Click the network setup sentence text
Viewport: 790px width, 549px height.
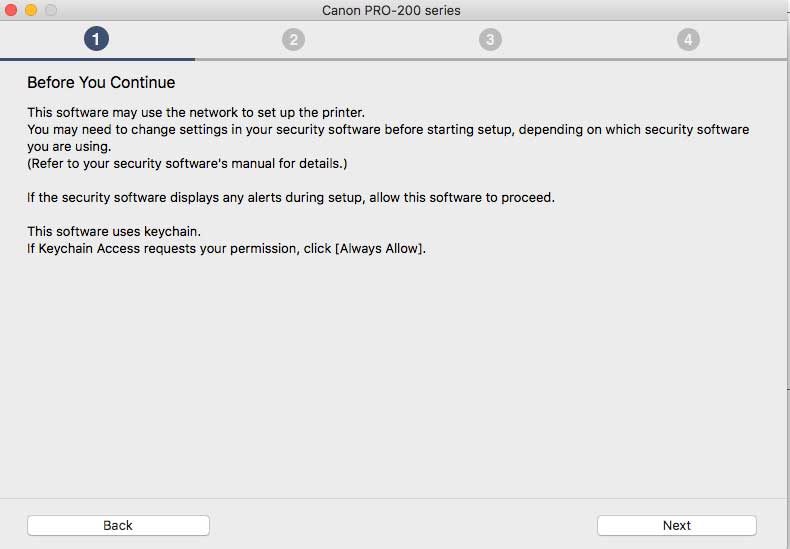point(196,112)
